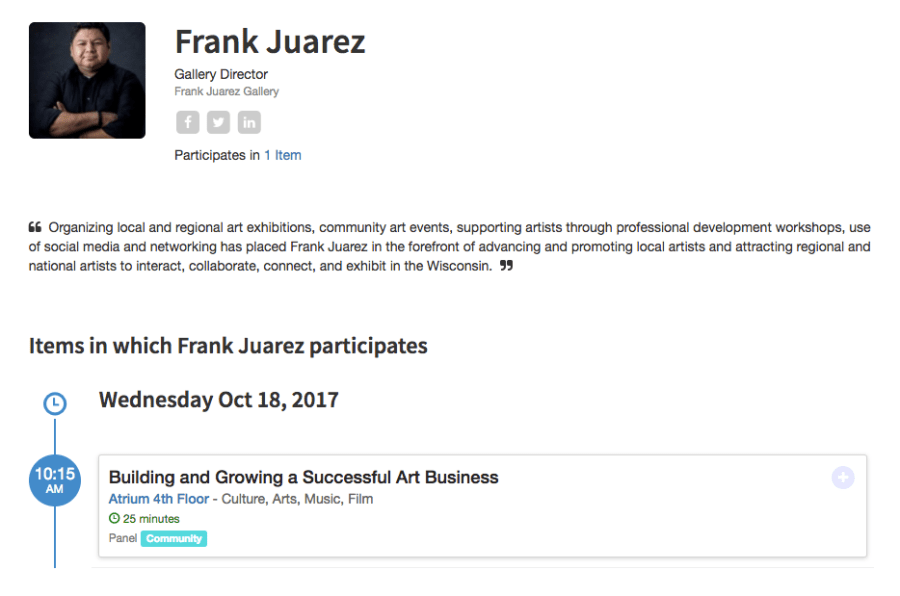This screenshot has height=596, width=900.
Task: Click the closing quotation mark icon
Action: pyautogui.click(x=506, y=266)
